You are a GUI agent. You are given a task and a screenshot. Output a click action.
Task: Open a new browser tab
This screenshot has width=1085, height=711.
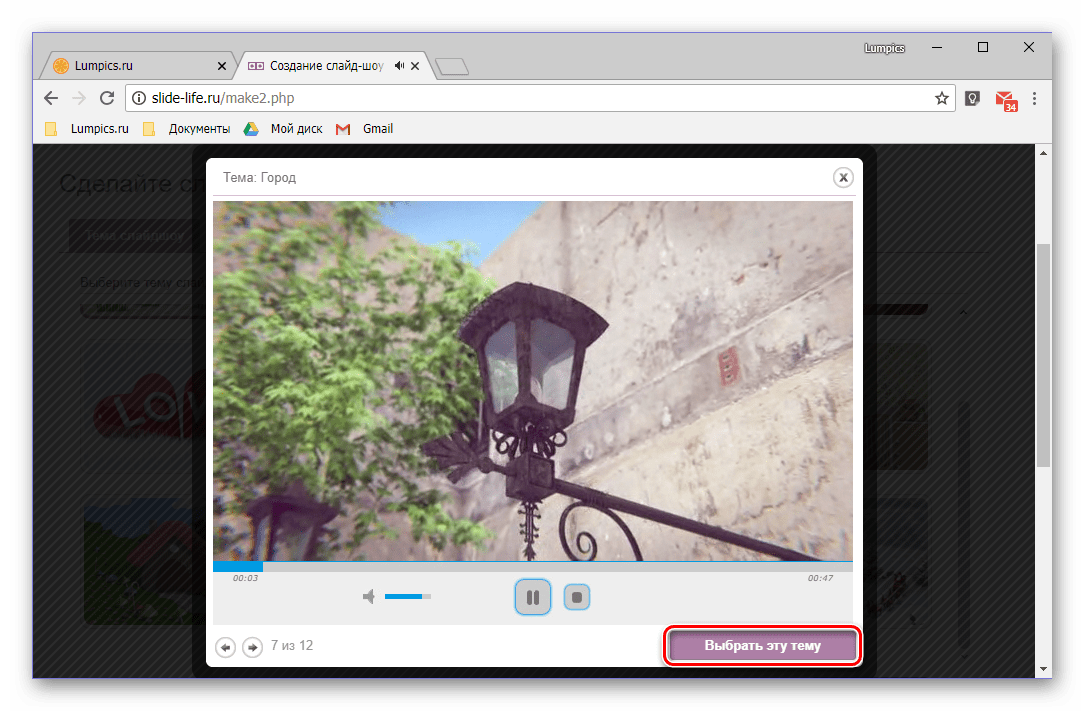pos(453,66)
